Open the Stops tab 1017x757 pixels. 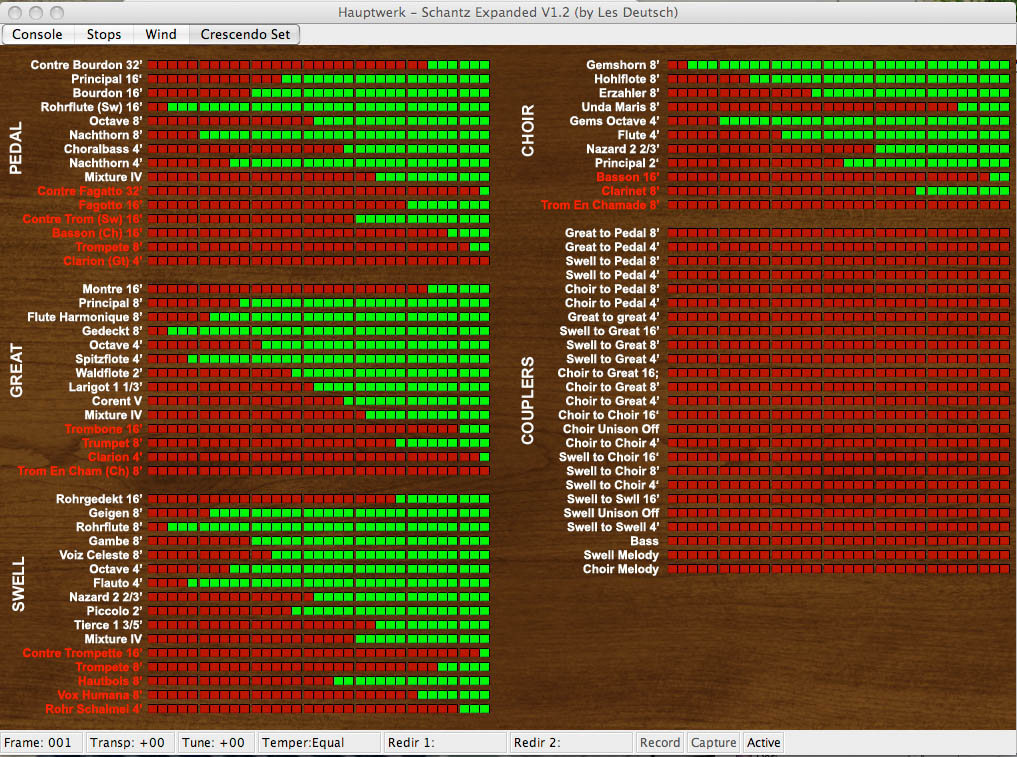(x=104, y=34)
